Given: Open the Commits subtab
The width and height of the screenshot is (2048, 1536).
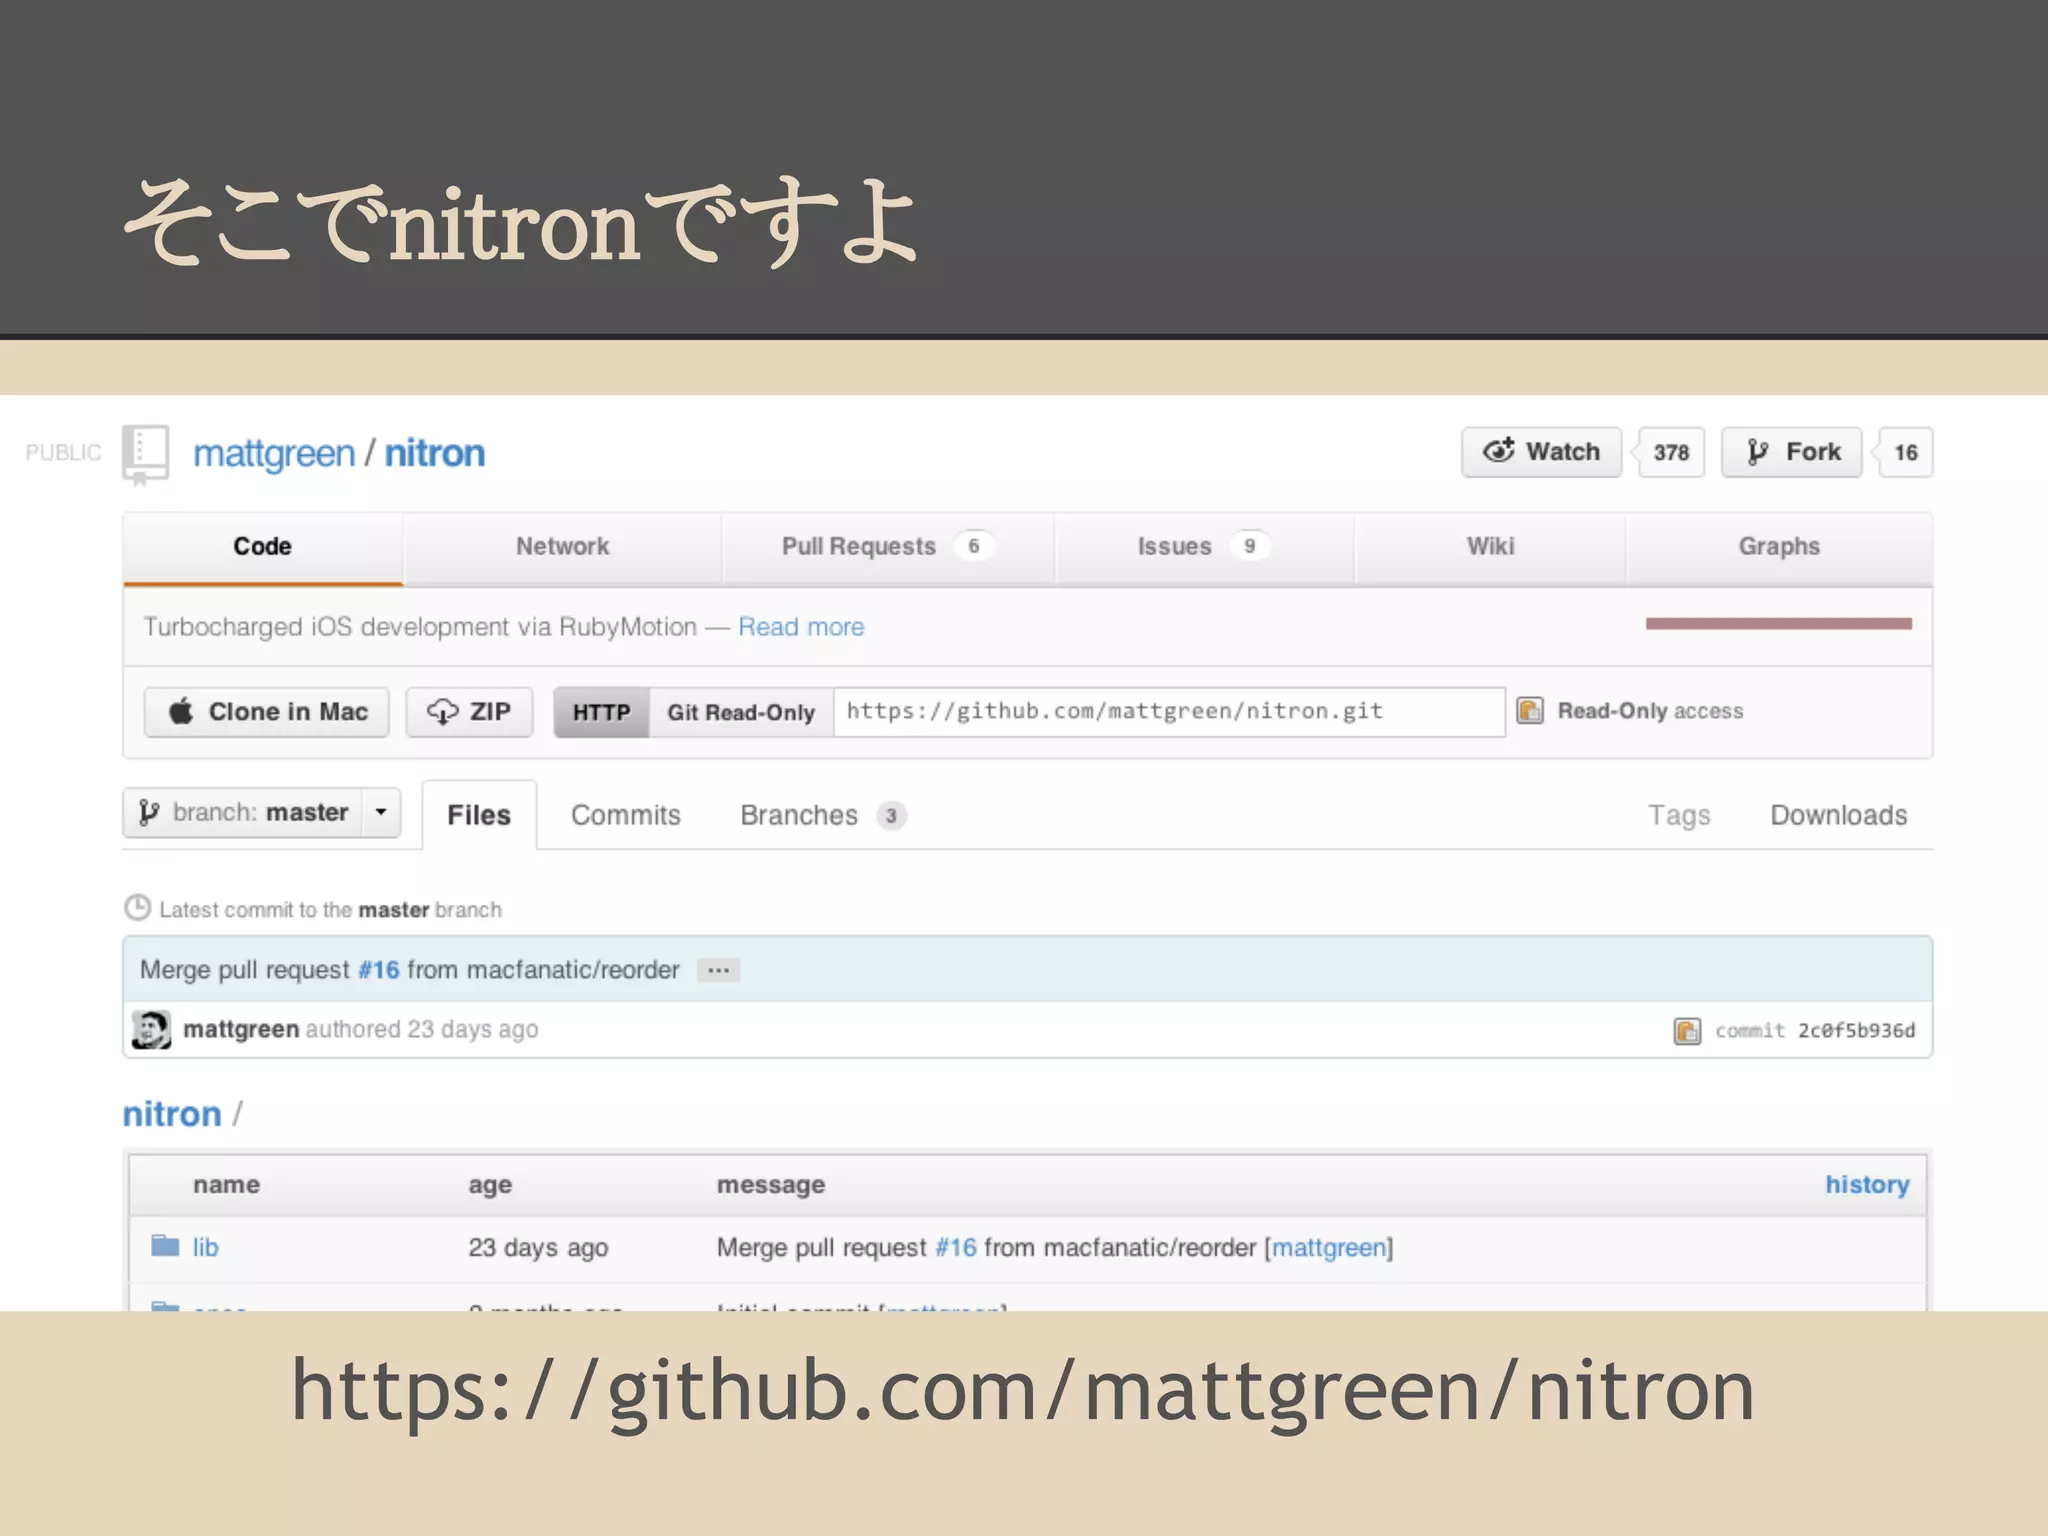Looking at the screenshot, I should 626,815.
